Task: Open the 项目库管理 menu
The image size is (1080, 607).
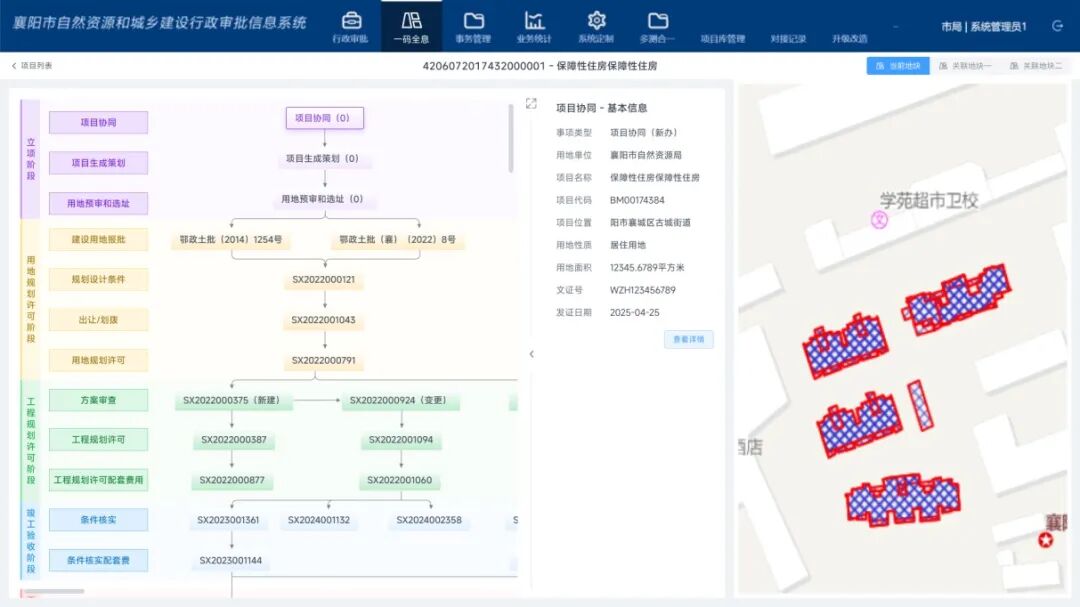Action: click(722, 39)
